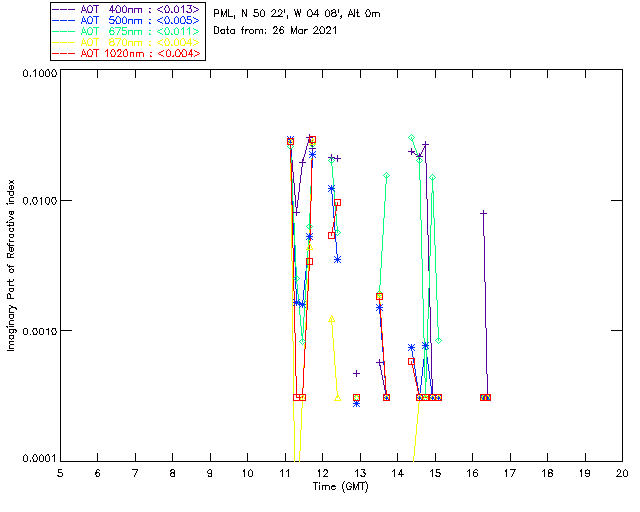
Task: Click the station header 'PML, N 50 22', W 04 08', Alt 0m'
Action: coord(297,14)
